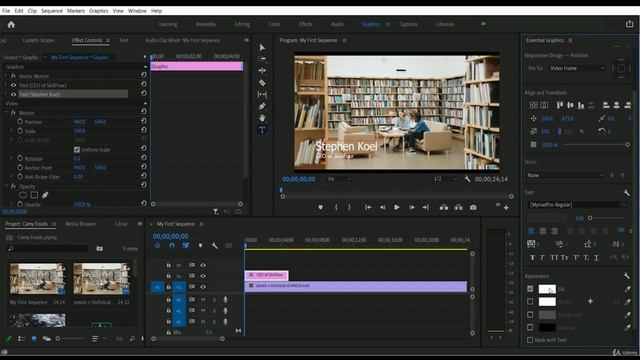Click the New Bin folder icon
Image resolution: width=640 pixels, height=360 pixels.
(x=100, y=248)
